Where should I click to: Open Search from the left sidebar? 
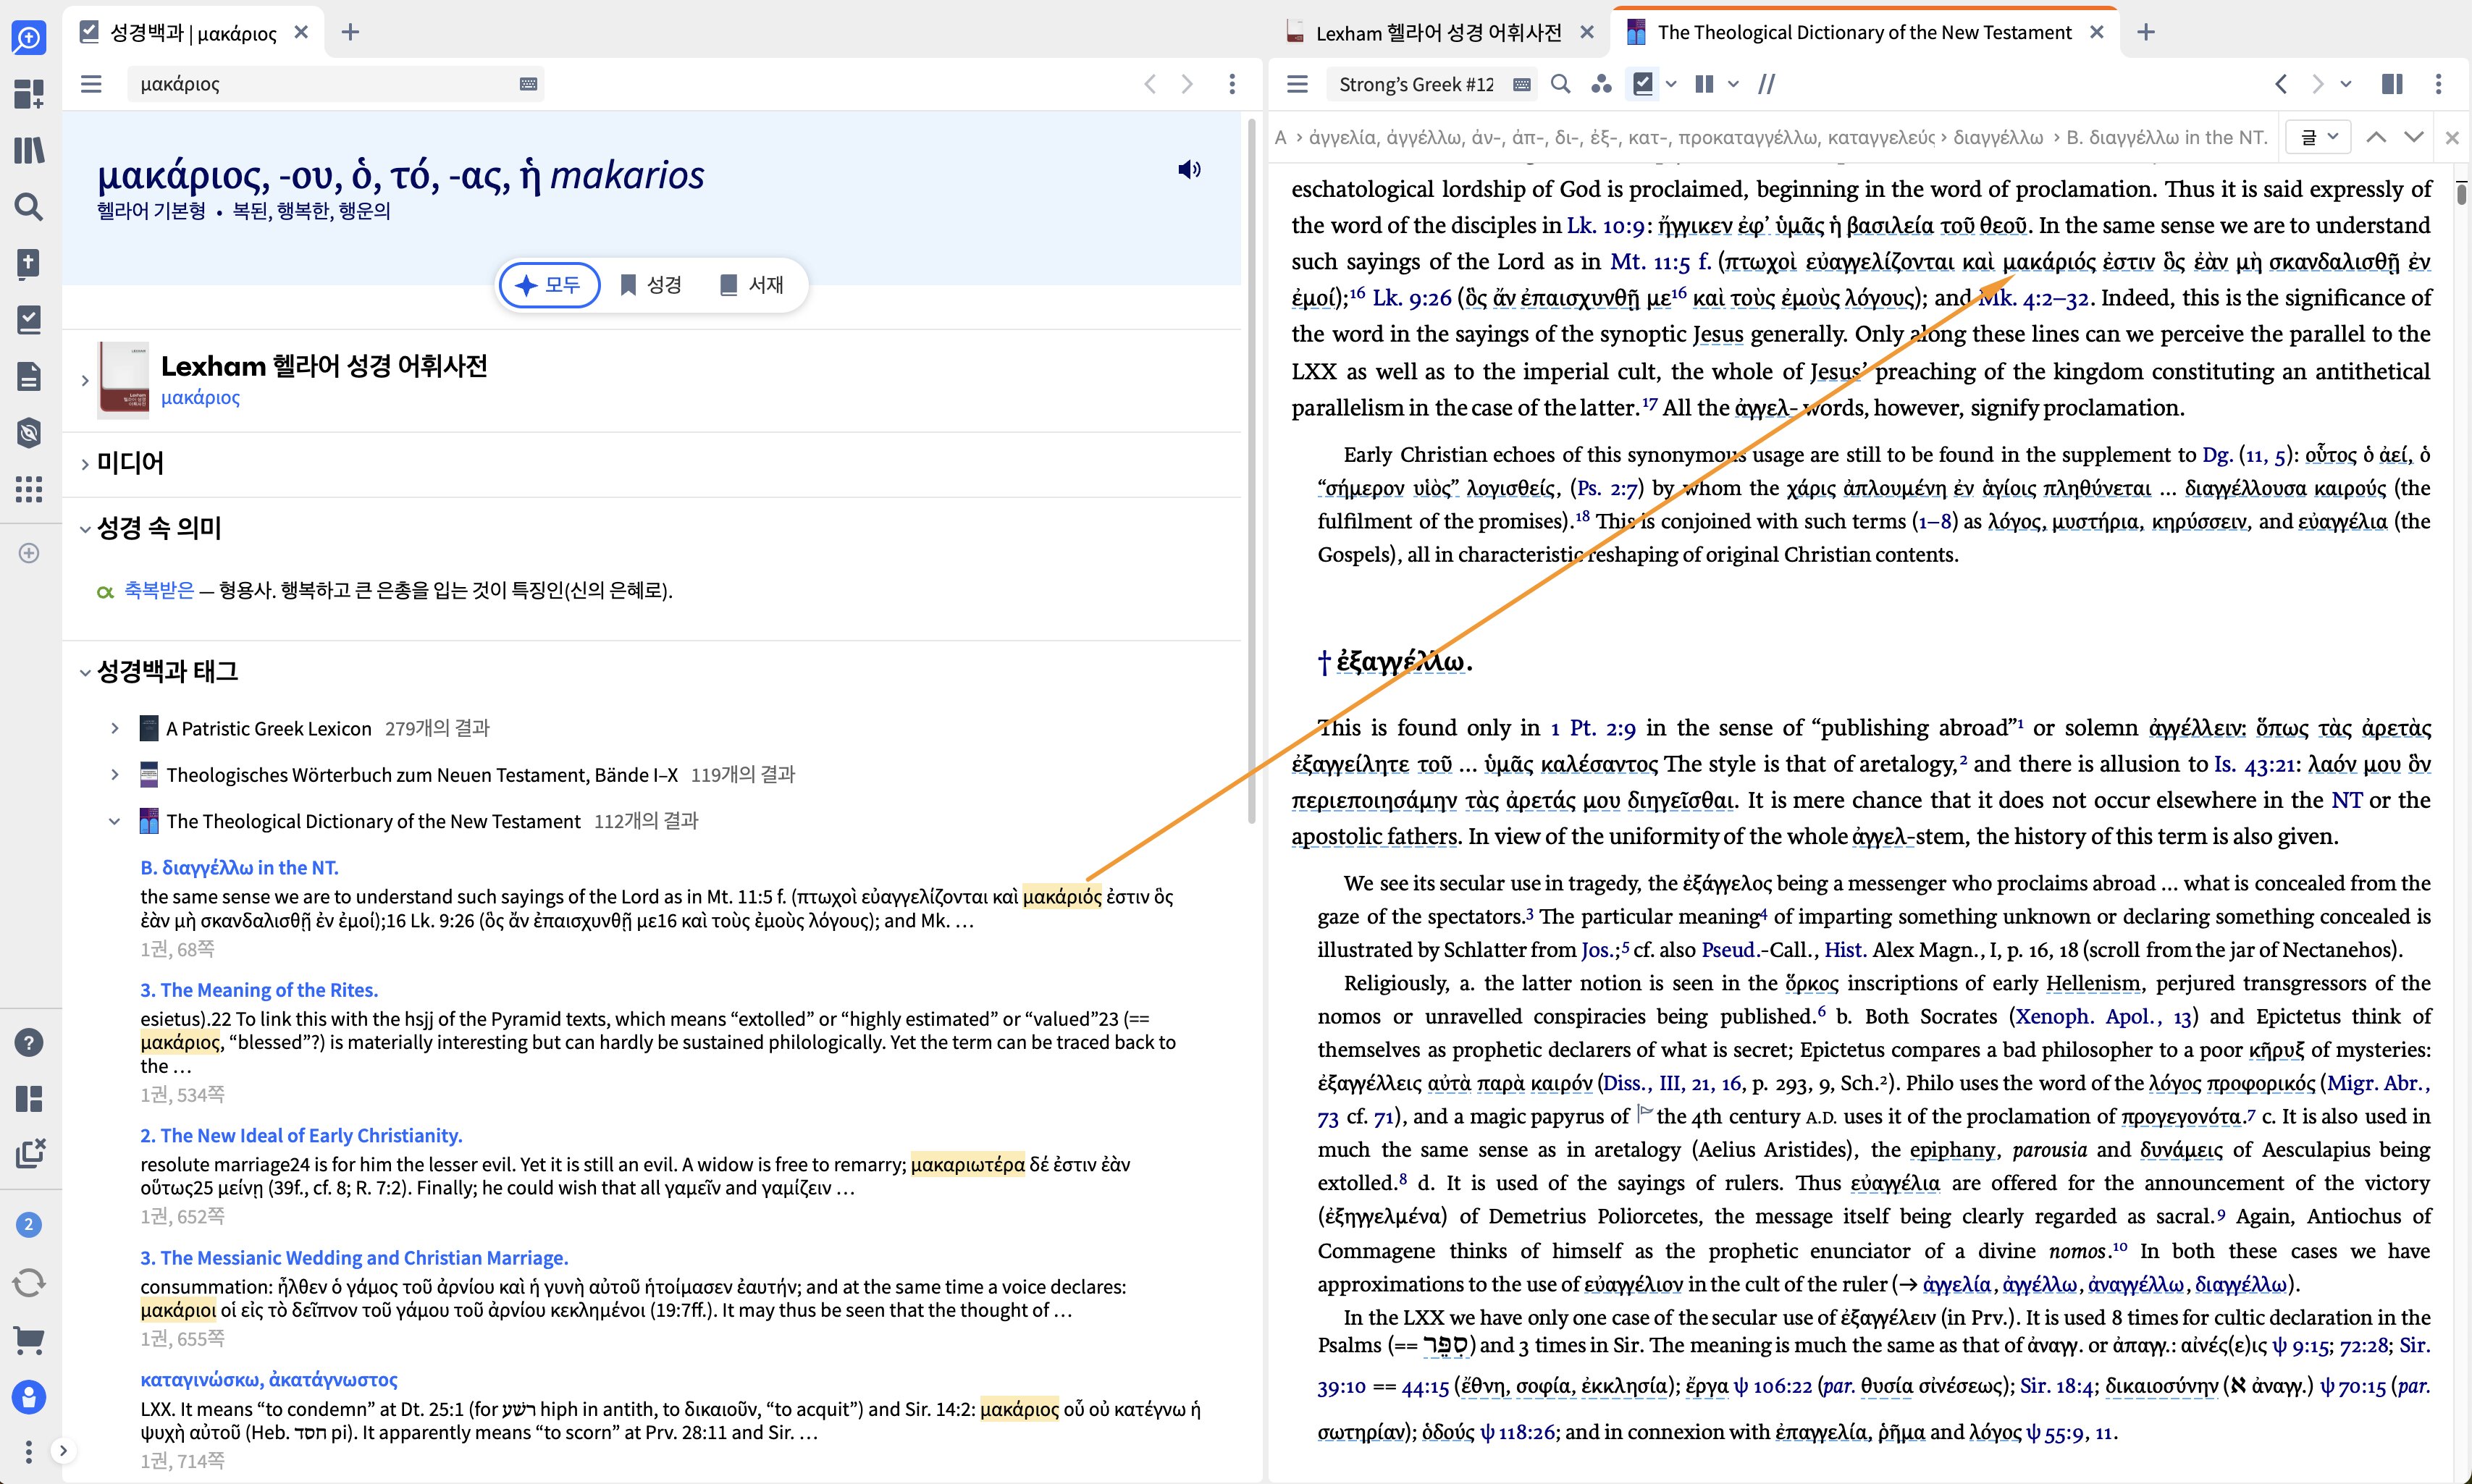[x=29, y=207]
